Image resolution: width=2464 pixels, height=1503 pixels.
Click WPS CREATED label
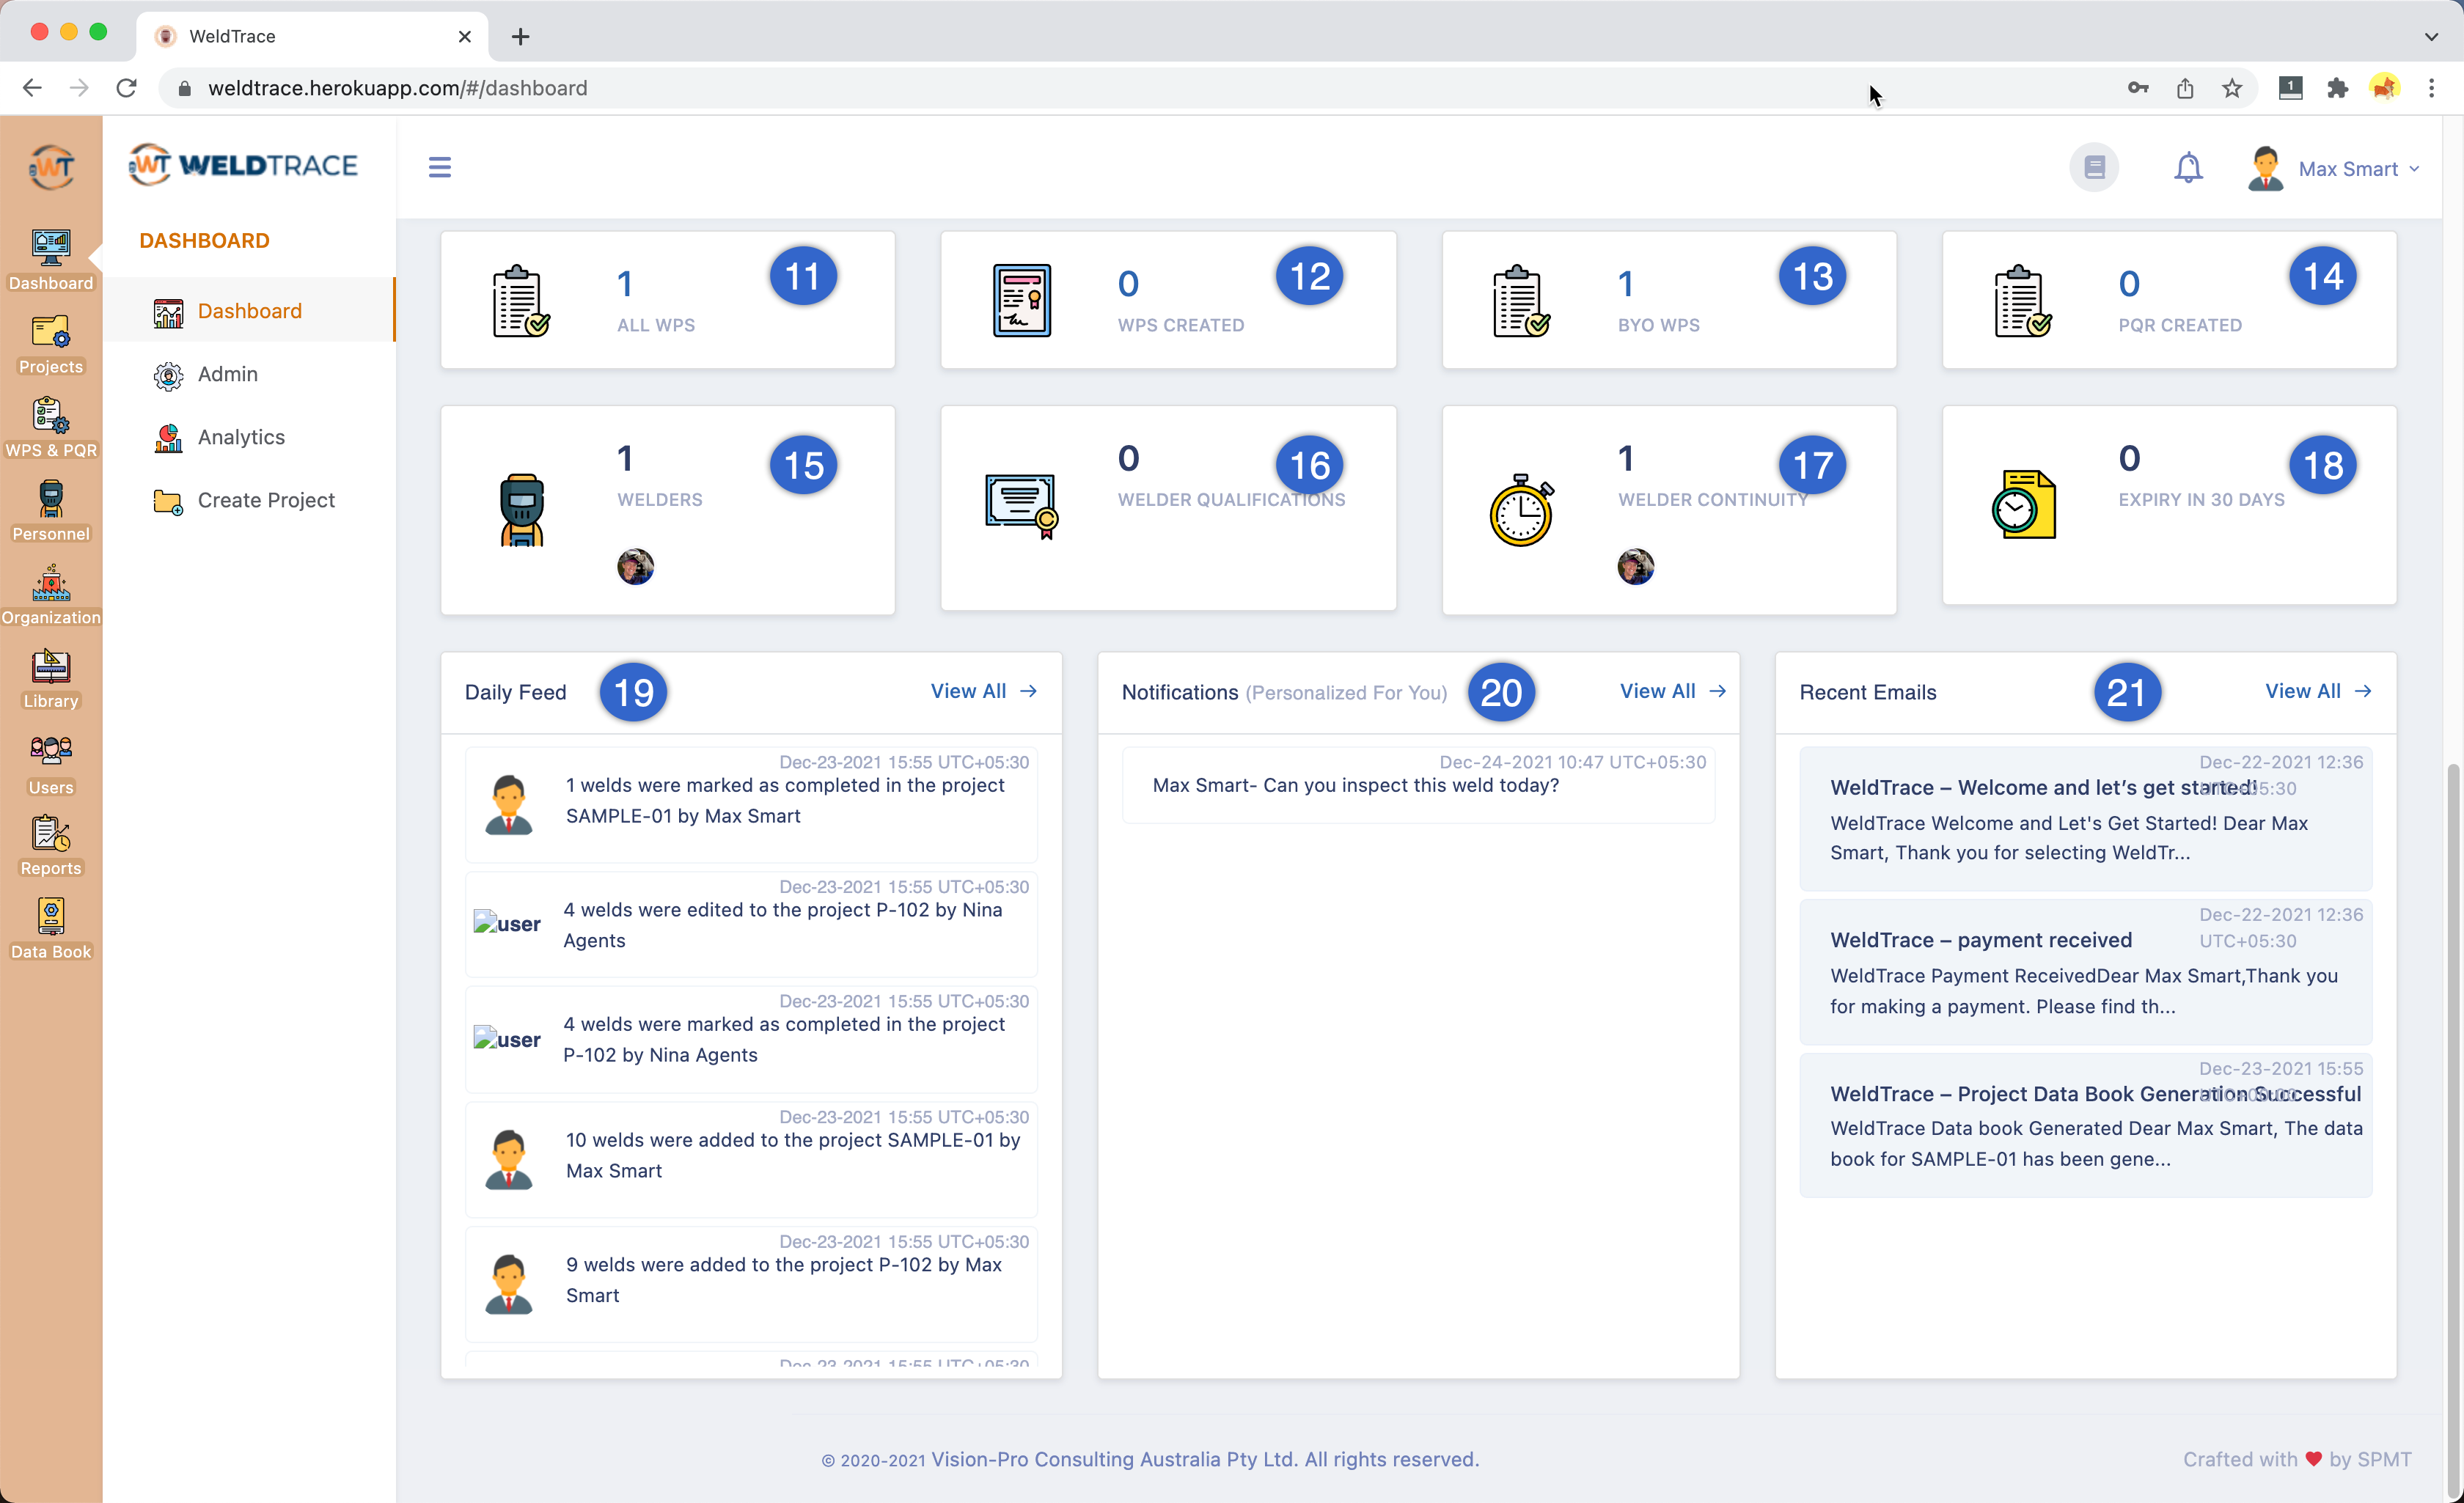click(1181, 325)
